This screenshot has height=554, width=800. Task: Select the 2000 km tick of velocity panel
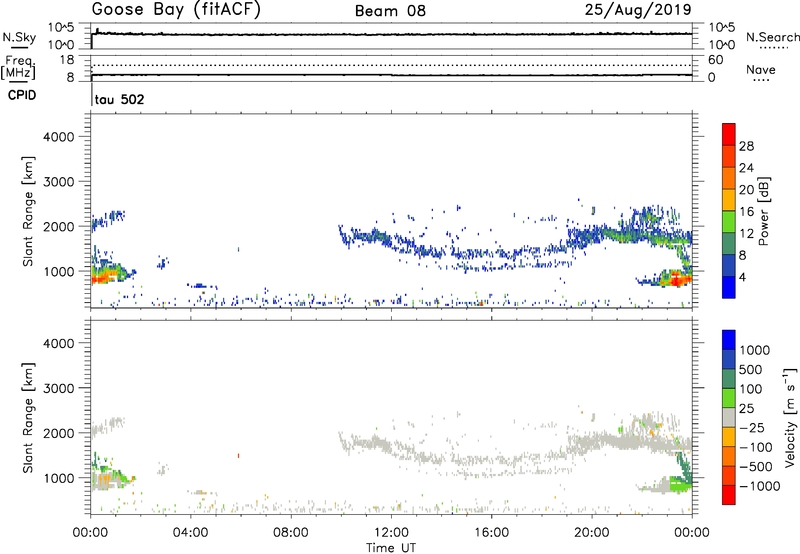(58, 433)
